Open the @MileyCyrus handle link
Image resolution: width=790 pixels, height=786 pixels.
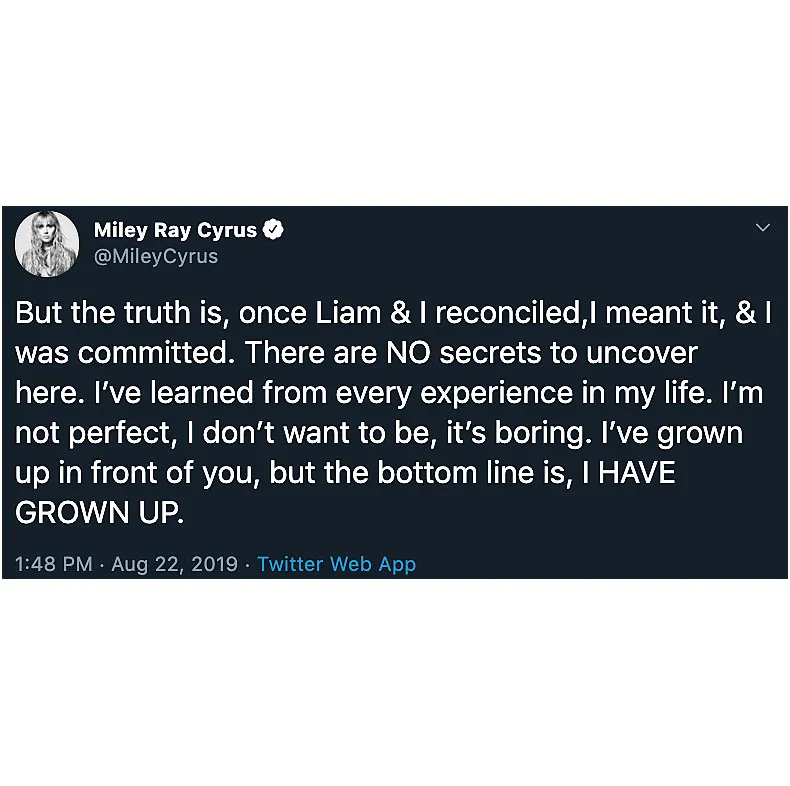point(155,256)
